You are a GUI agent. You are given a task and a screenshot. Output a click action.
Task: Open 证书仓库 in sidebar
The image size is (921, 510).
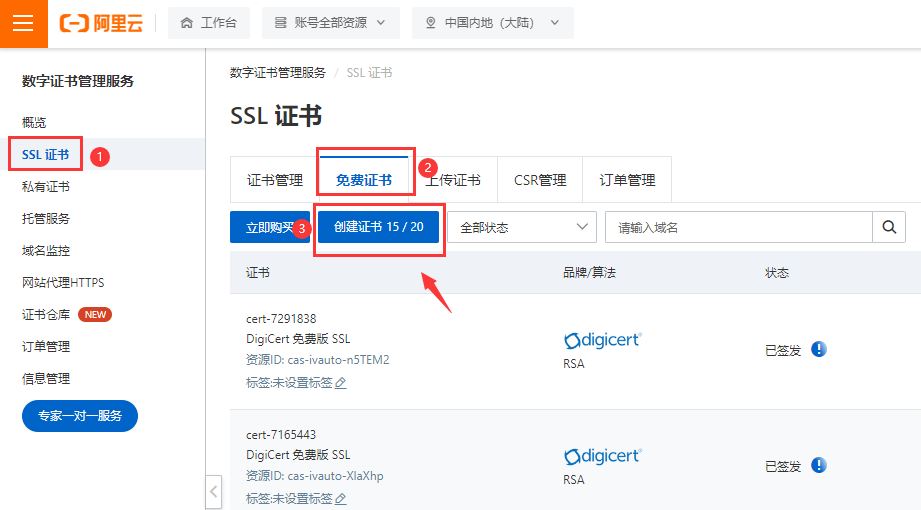point(46,314)
